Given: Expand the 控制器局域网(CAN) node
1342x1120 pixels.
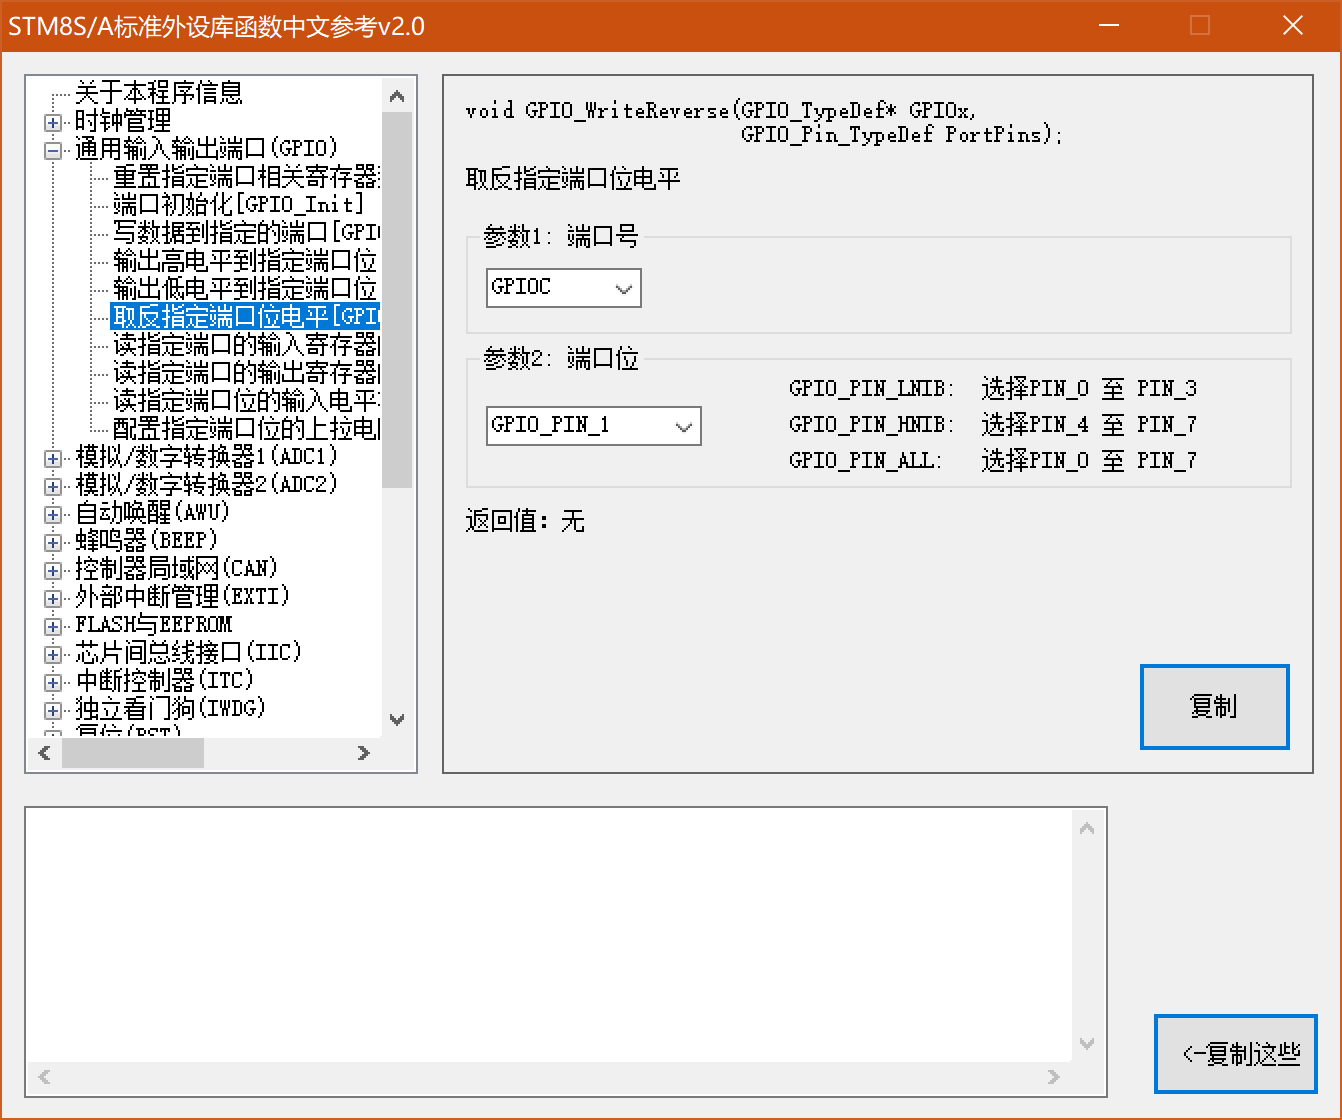Looking at the screenshot, I should point(52,568).
